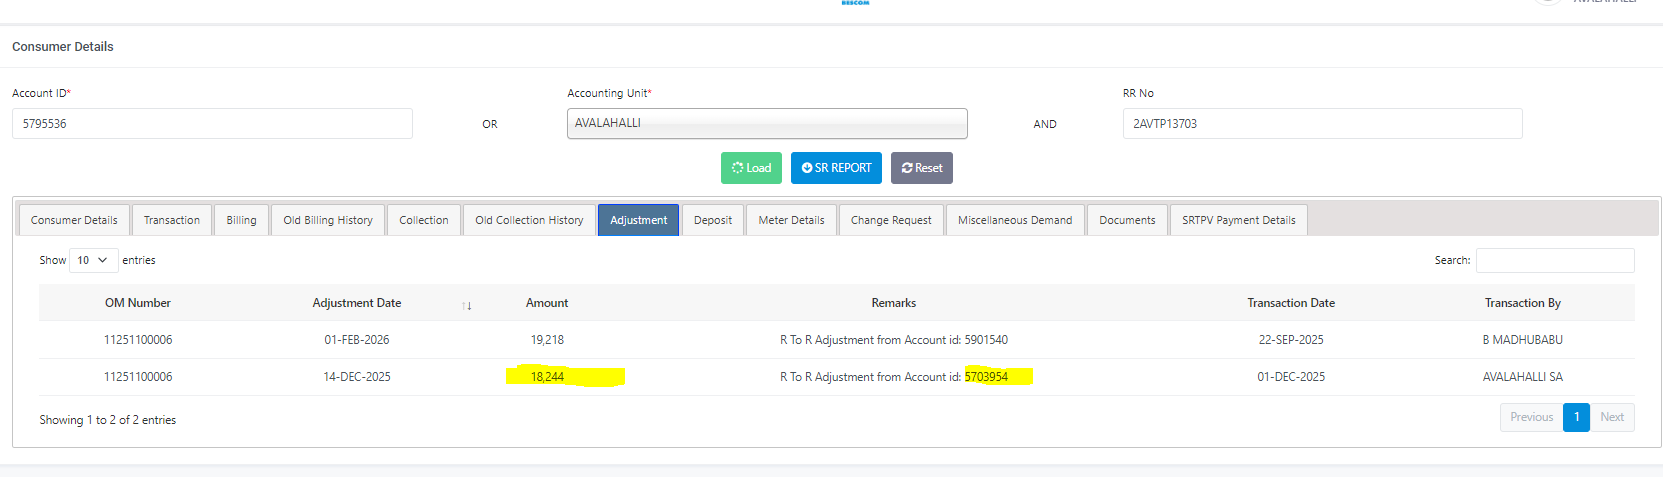Click the sort arrows icon beside Adjustment Date
The width and height of the screenshot is (1663, 477).
tap(467, 305)
